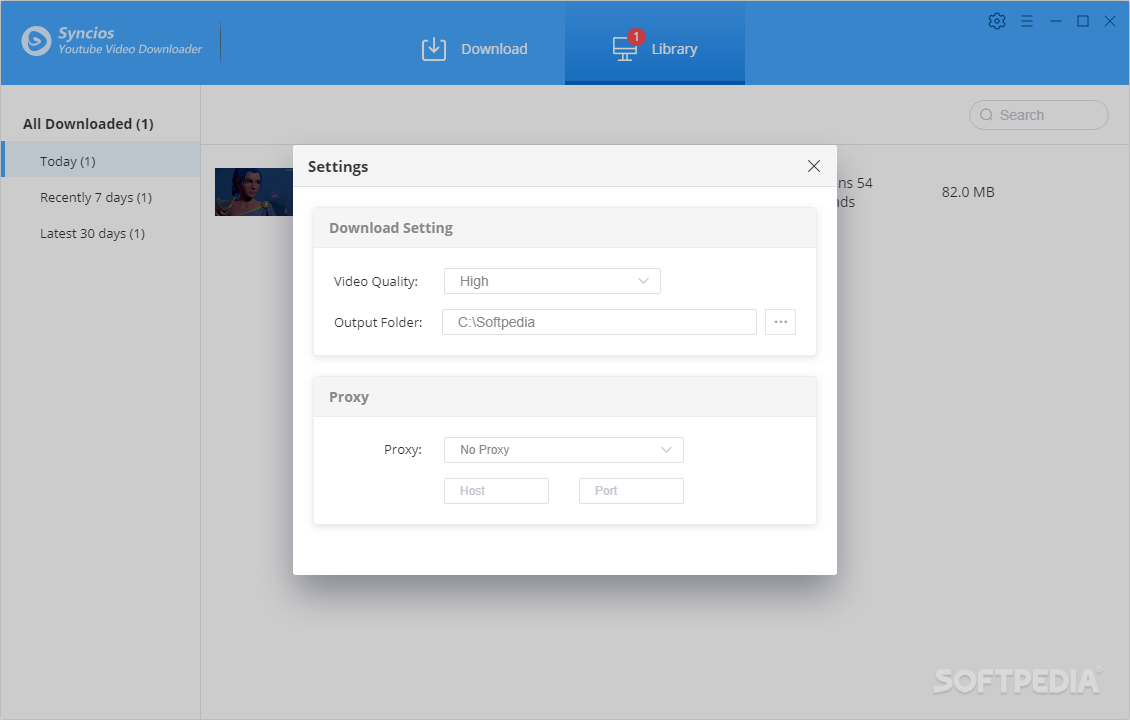
Task: Close the Settings dialog
Action: click(x=814, y=166)
